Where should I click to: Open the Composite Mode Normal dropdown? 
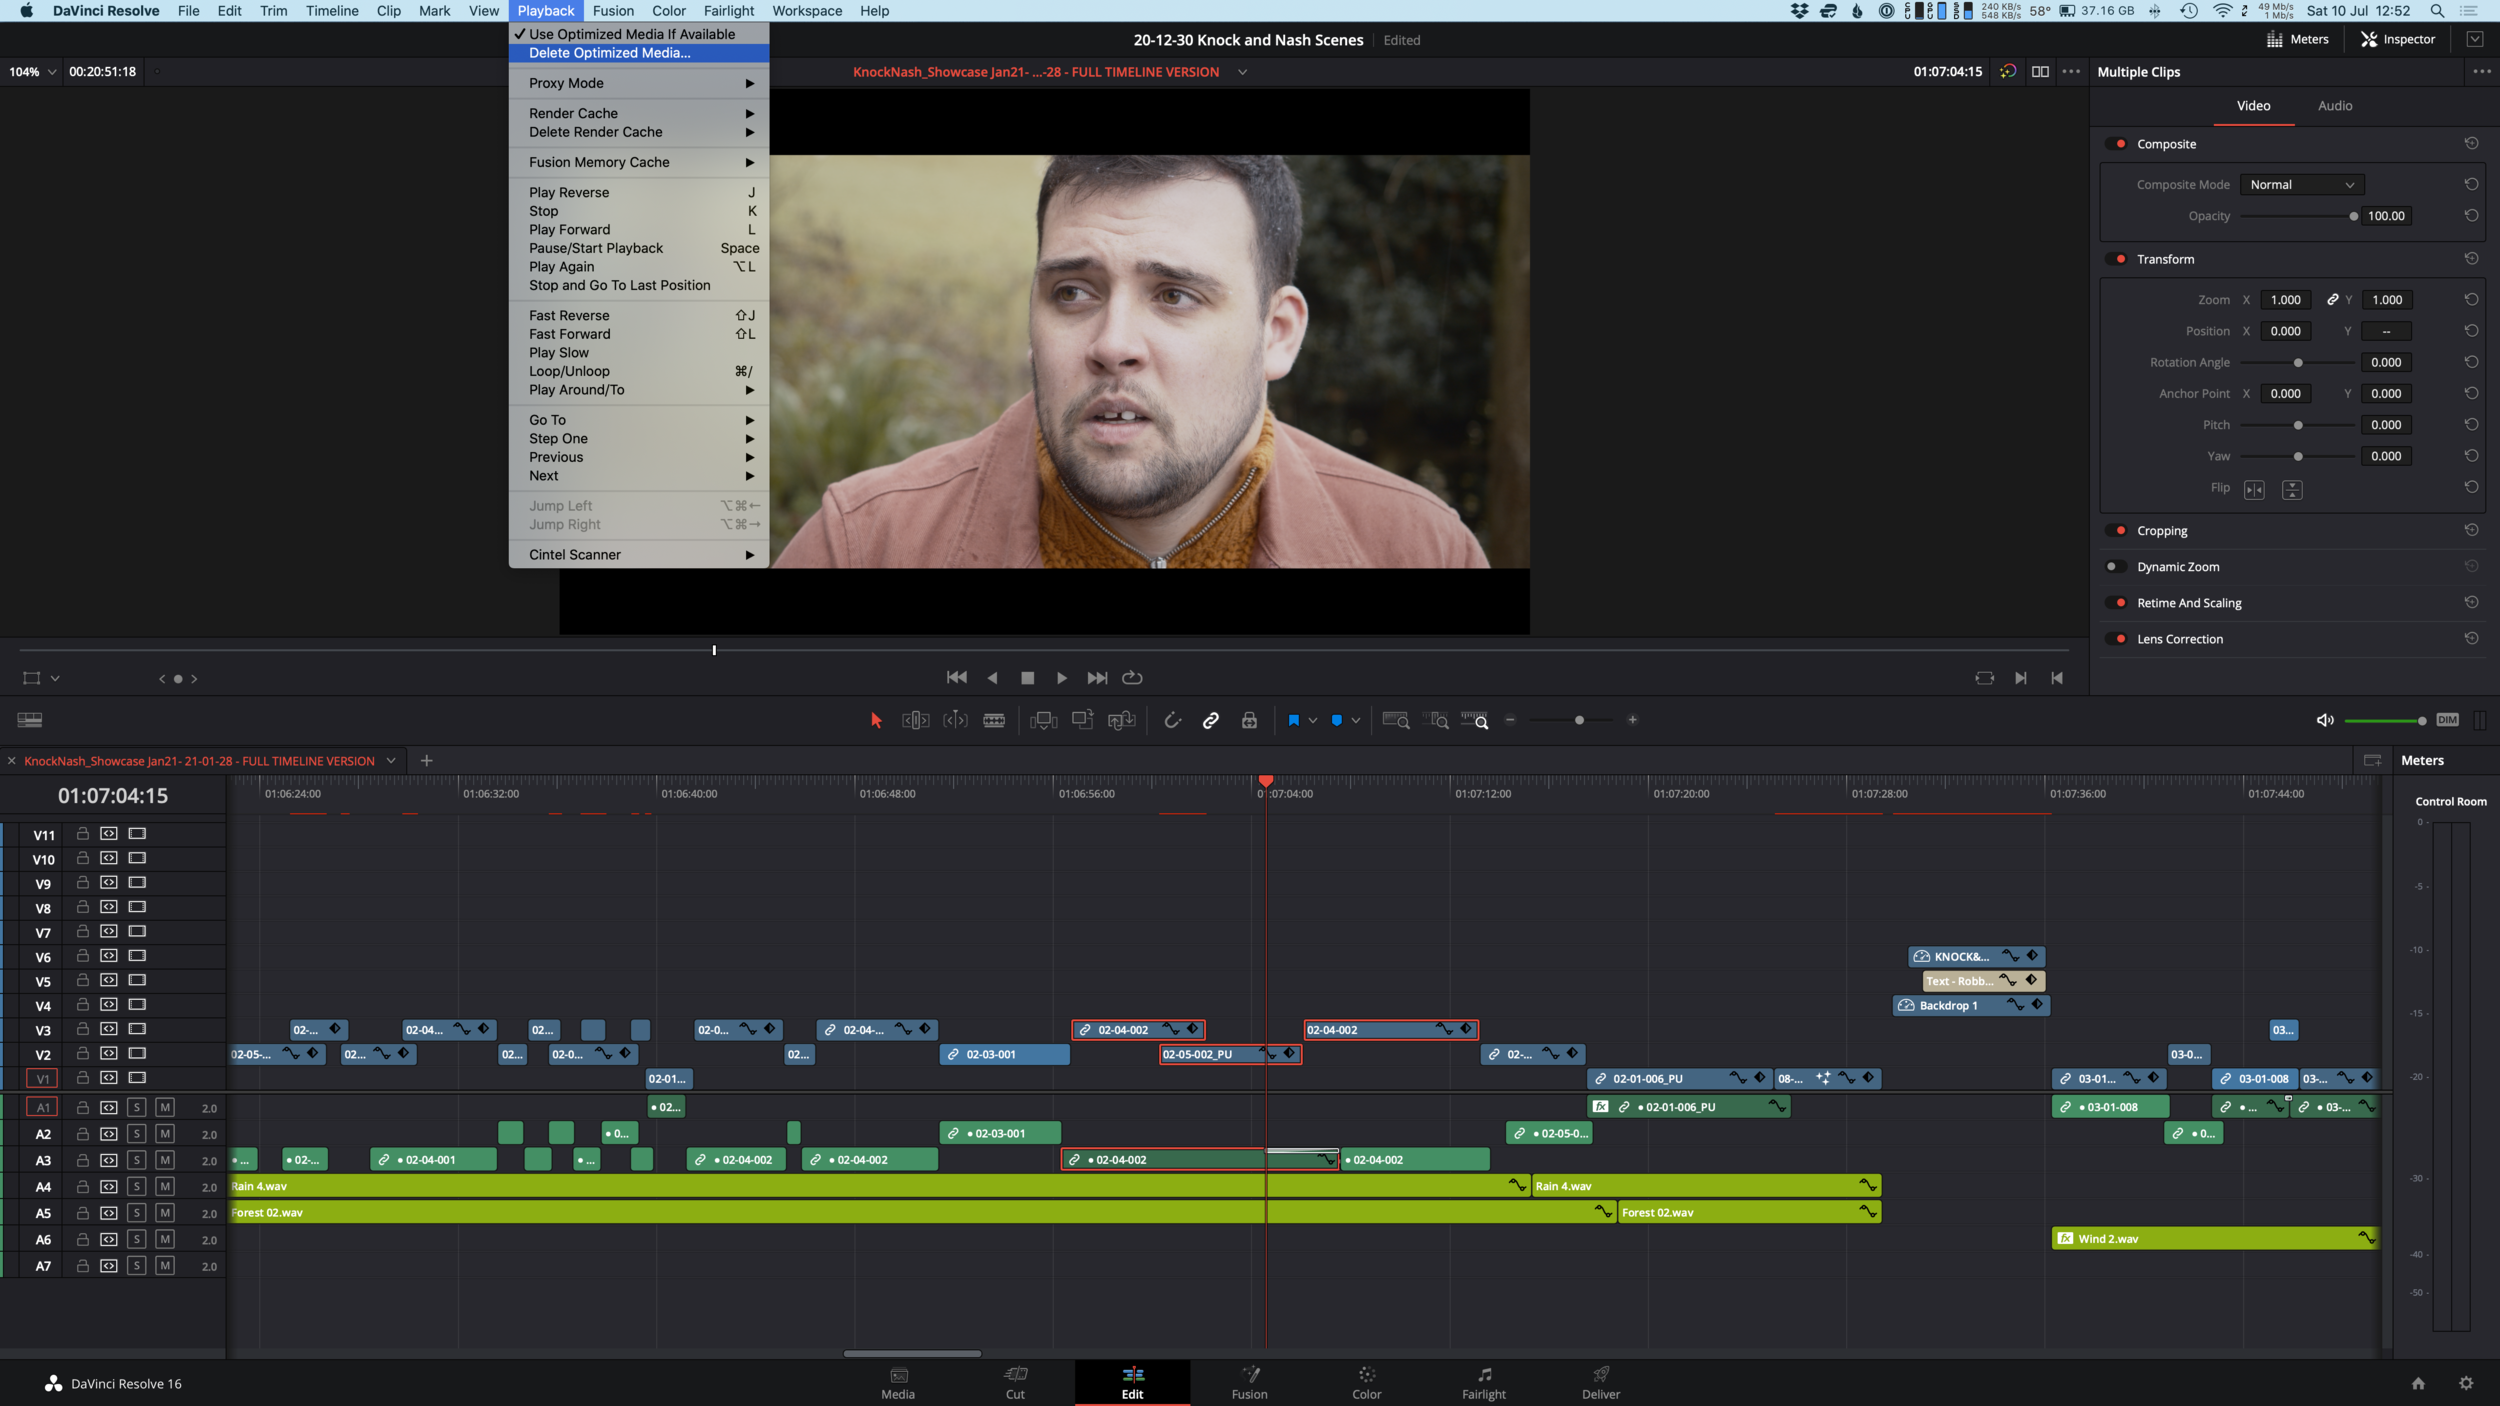[x=2302, y=185]
